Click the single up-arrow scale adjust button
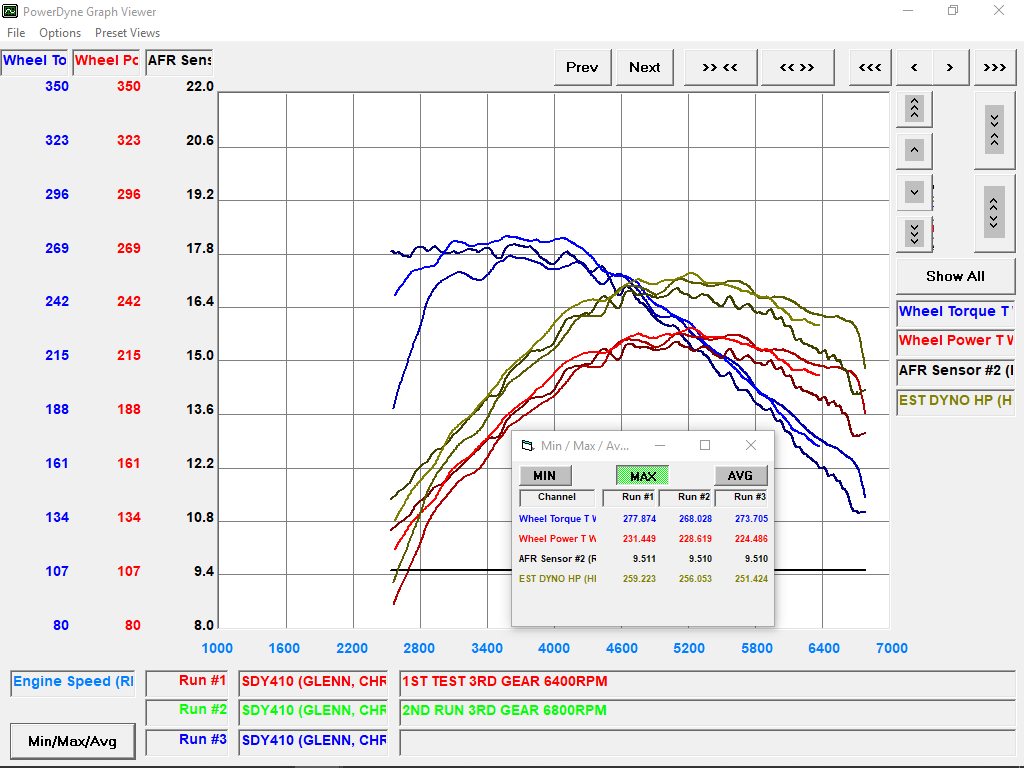This screenshot has height=768, width=1024. pyautogui.click(x=913, y=150)
